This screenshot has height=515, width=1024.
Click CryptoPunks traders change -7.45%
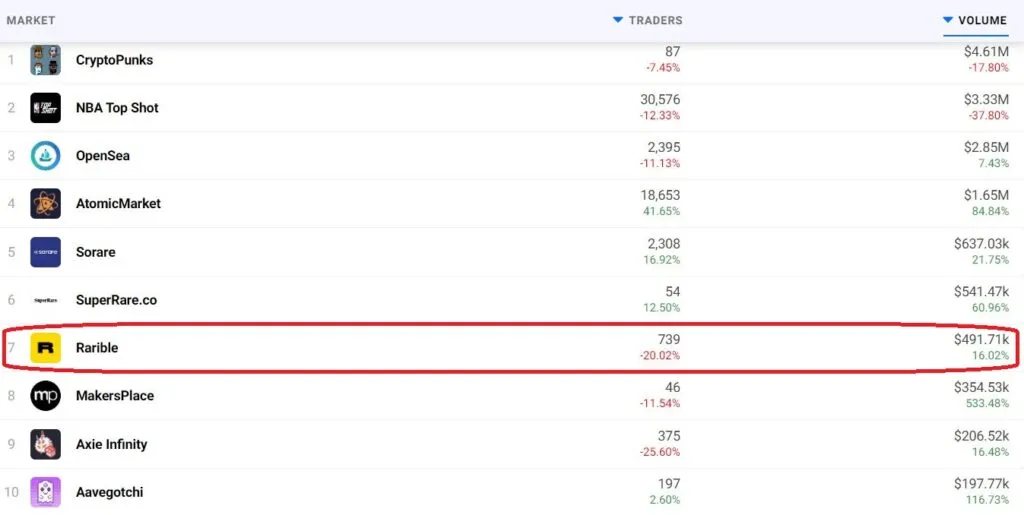663,68
